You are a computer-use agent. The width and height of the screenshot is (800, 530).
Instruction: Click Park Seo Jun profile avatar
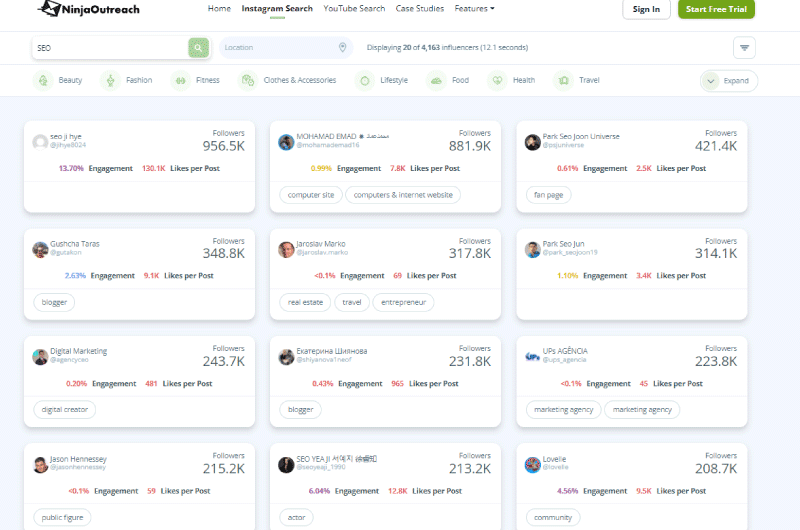(x=533, y=249)
